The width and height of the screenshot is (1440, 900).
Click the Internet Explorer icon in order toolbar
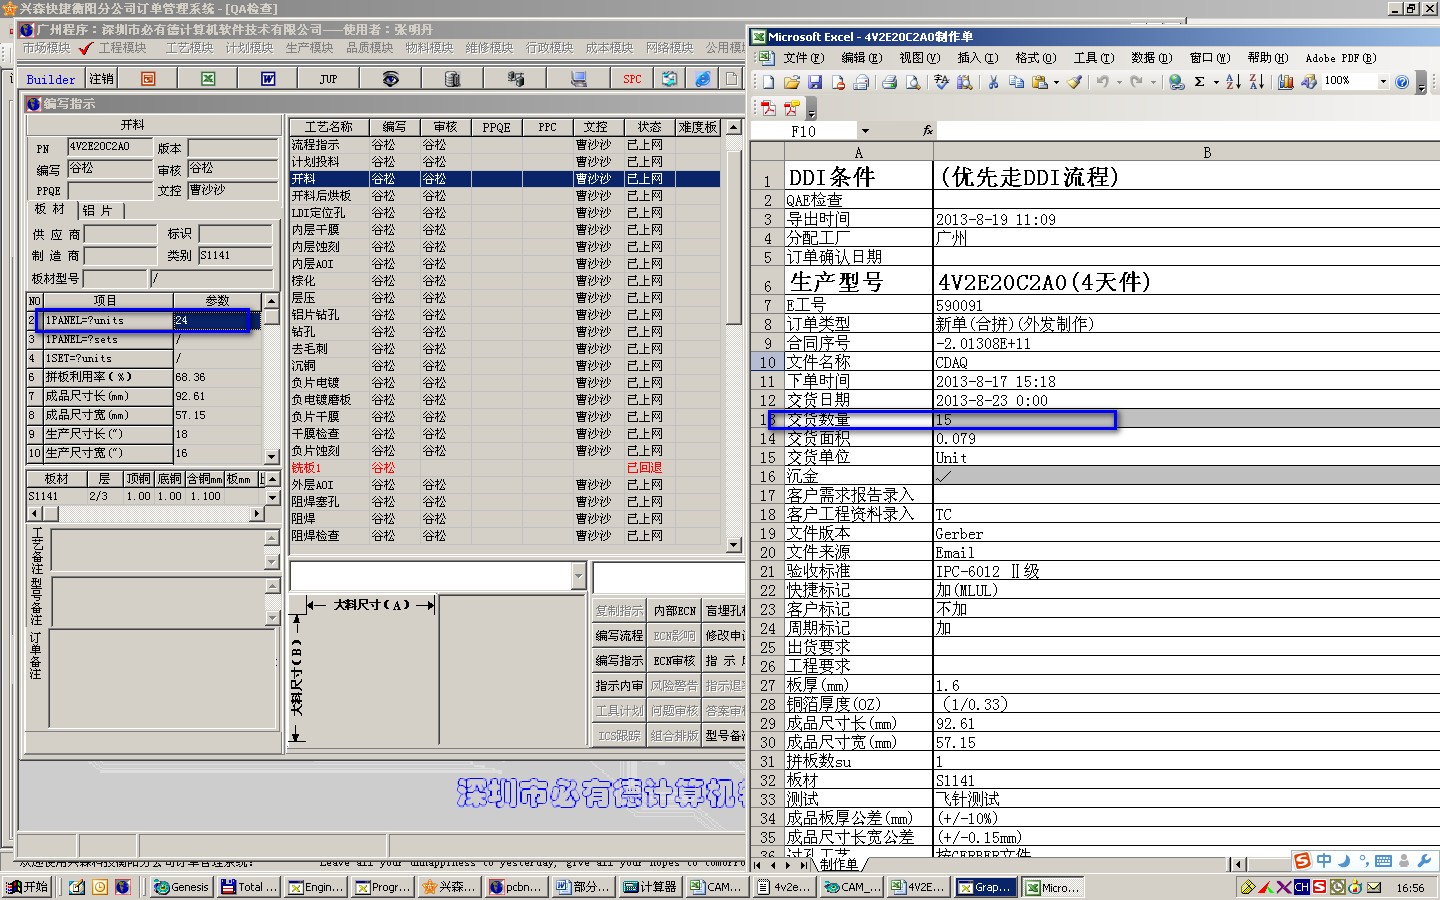[703, 78]
